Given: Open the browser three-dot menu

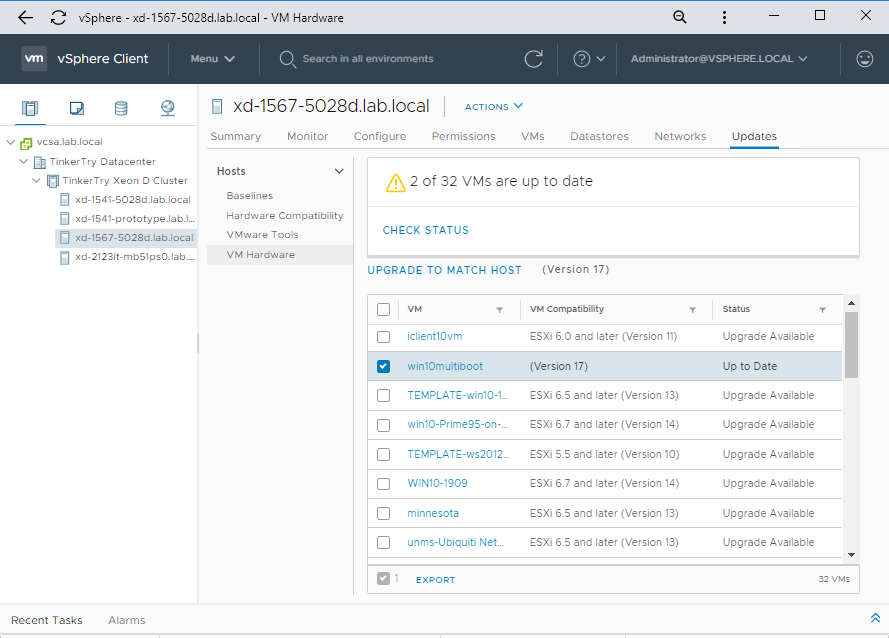Looking at the screenshot, I should point(724,17).
